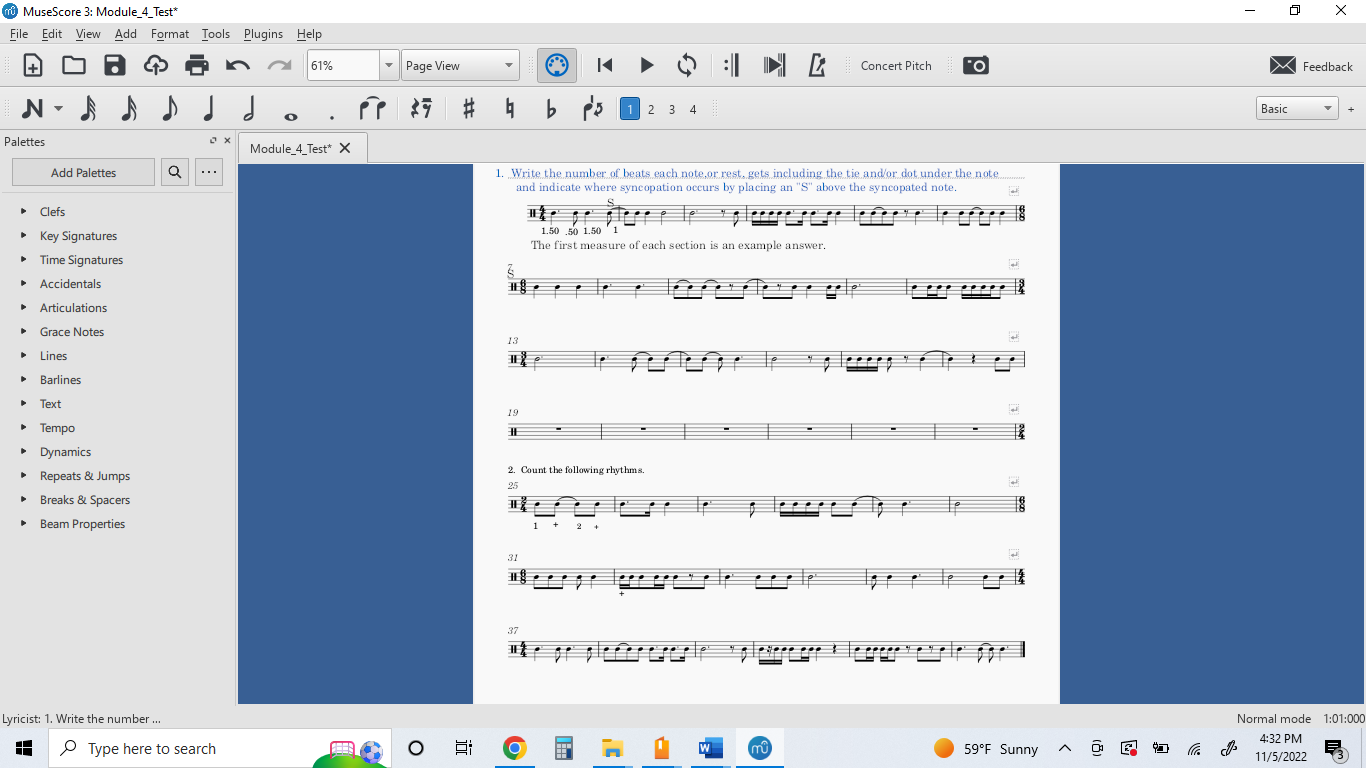
Task: Open the MIDI input settings icon
Action: 556,65
